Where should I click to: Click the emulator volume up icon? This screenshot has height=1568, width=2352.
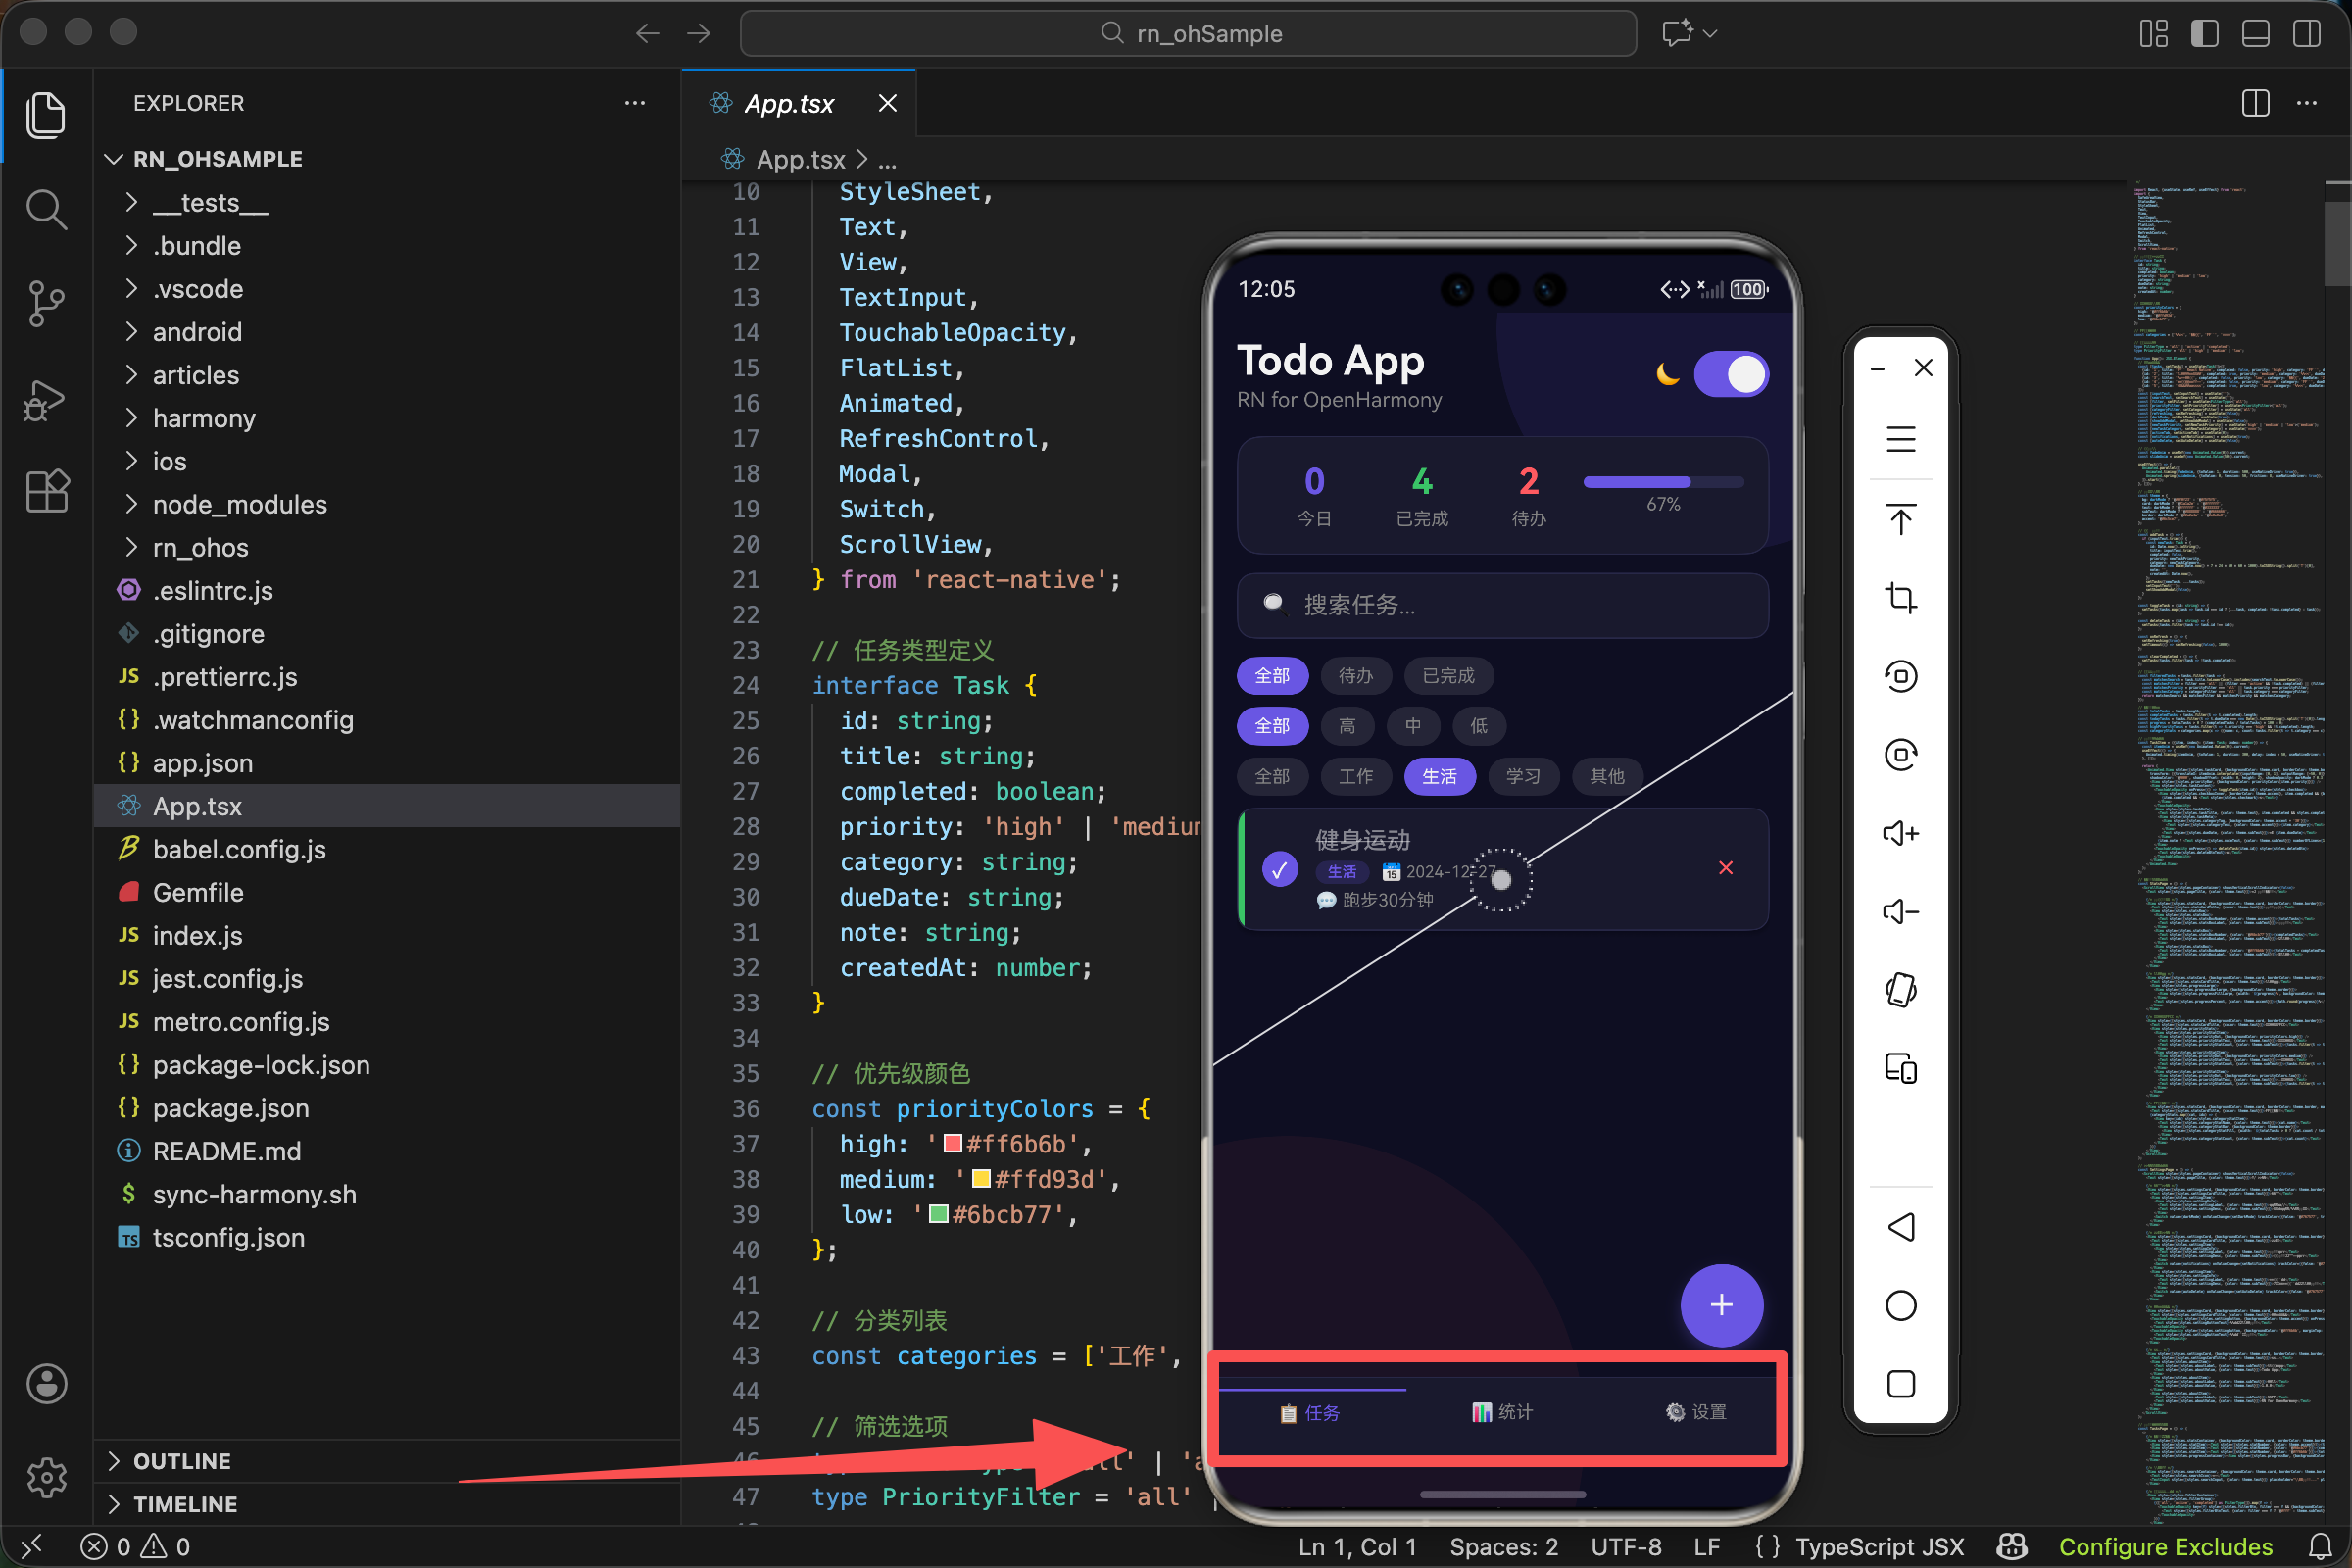point(1900,833)
